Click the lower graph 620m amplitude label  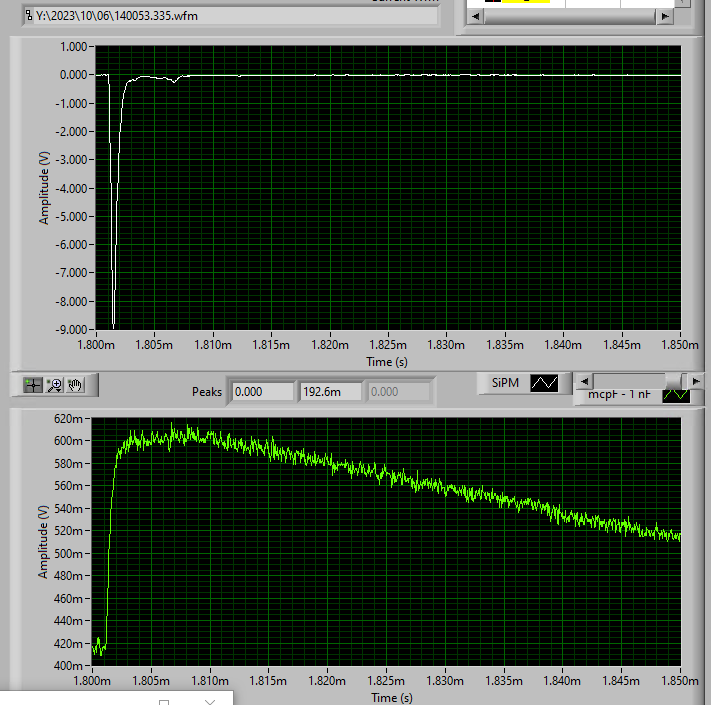click(x=68, y=418)
